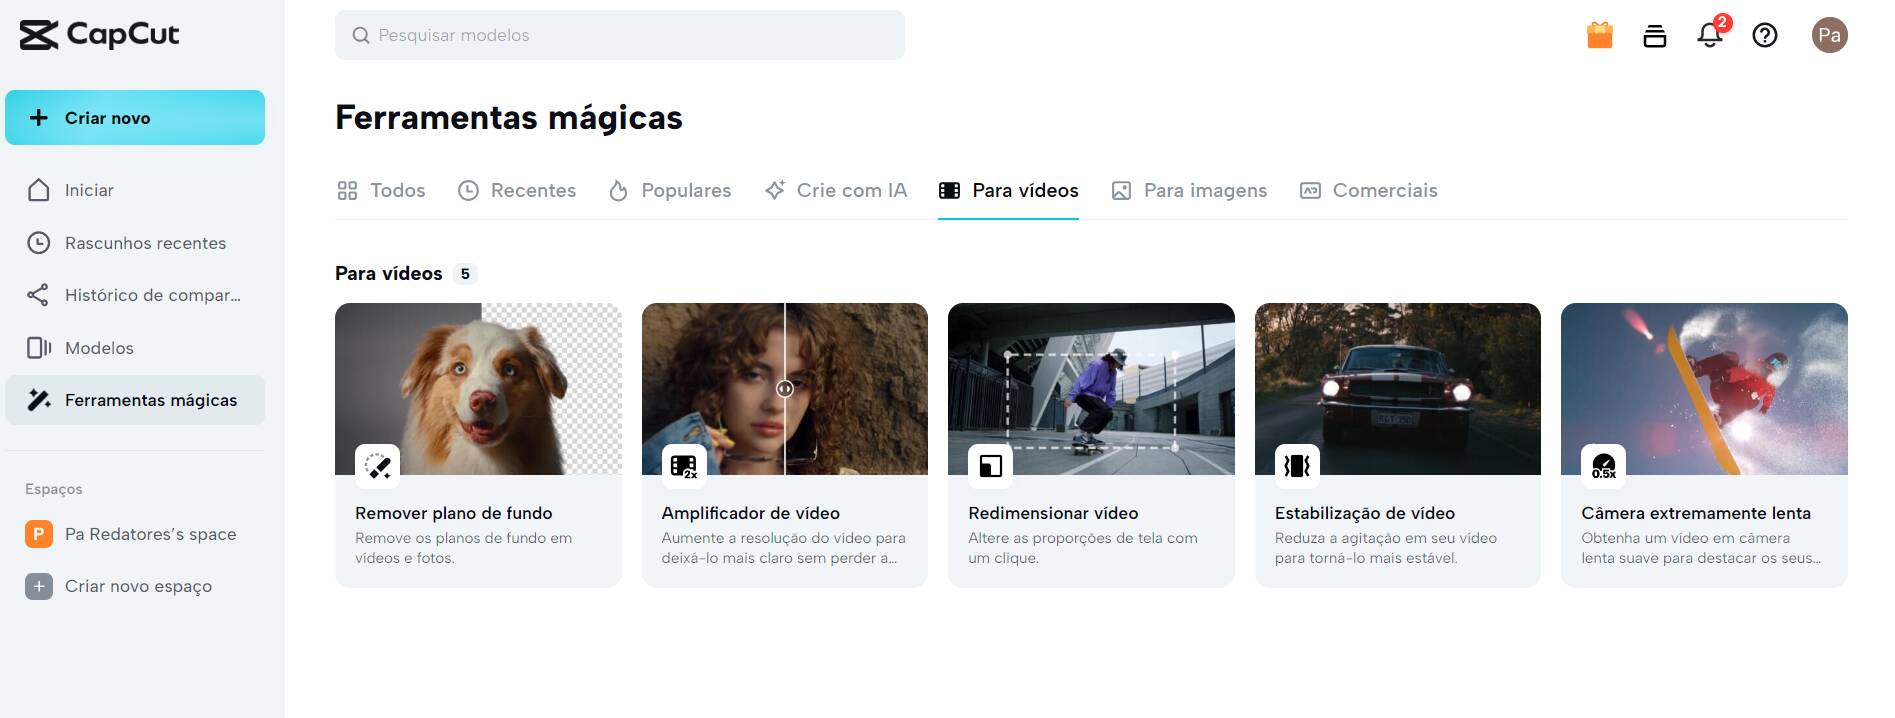Click text 'Remove os planos de fundo em vídeos e fotos.'

tap(464, 548)
